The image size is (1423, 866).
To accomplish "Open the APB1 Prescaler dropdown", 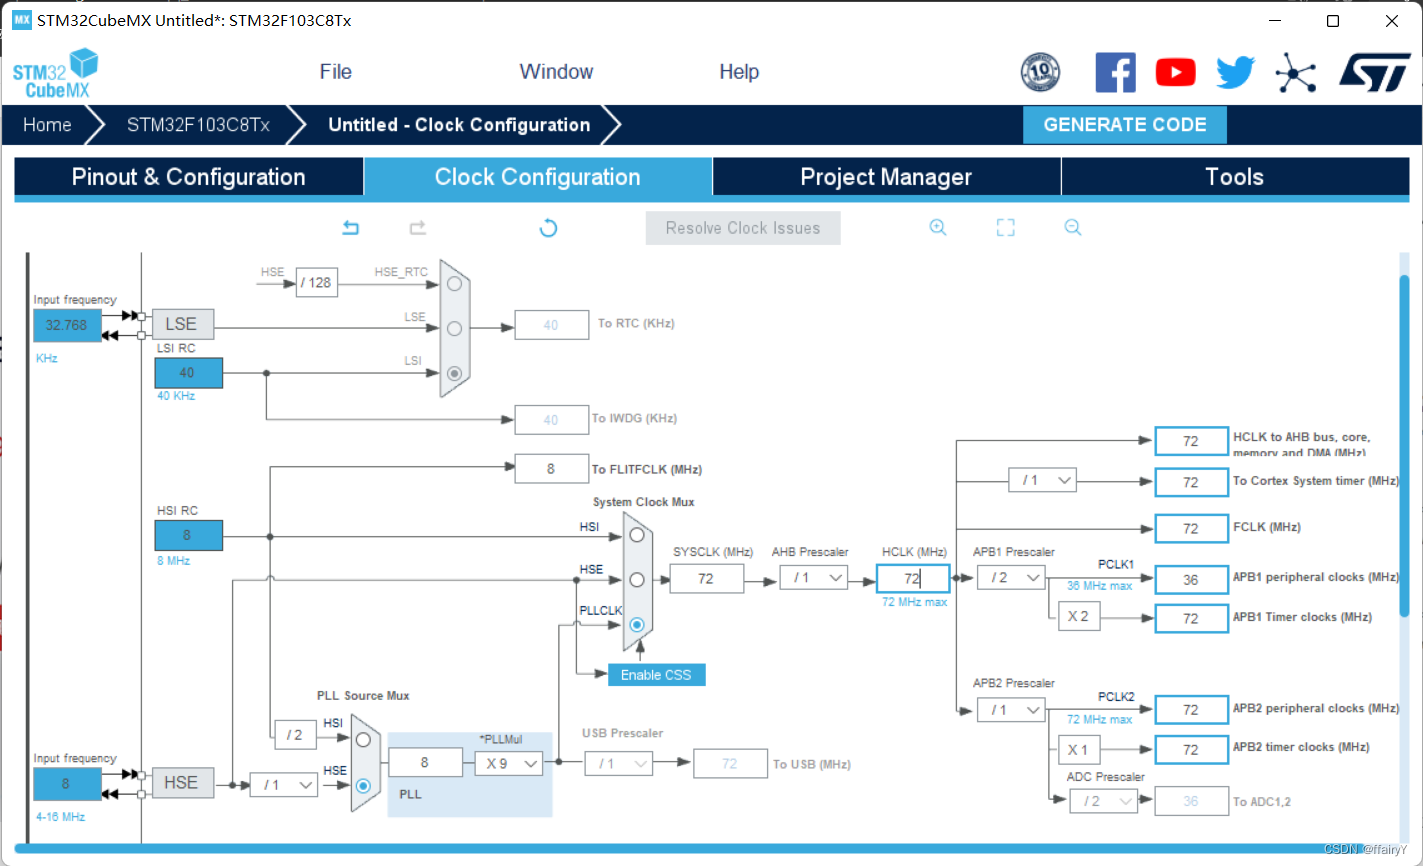I will coord(1011,578).
